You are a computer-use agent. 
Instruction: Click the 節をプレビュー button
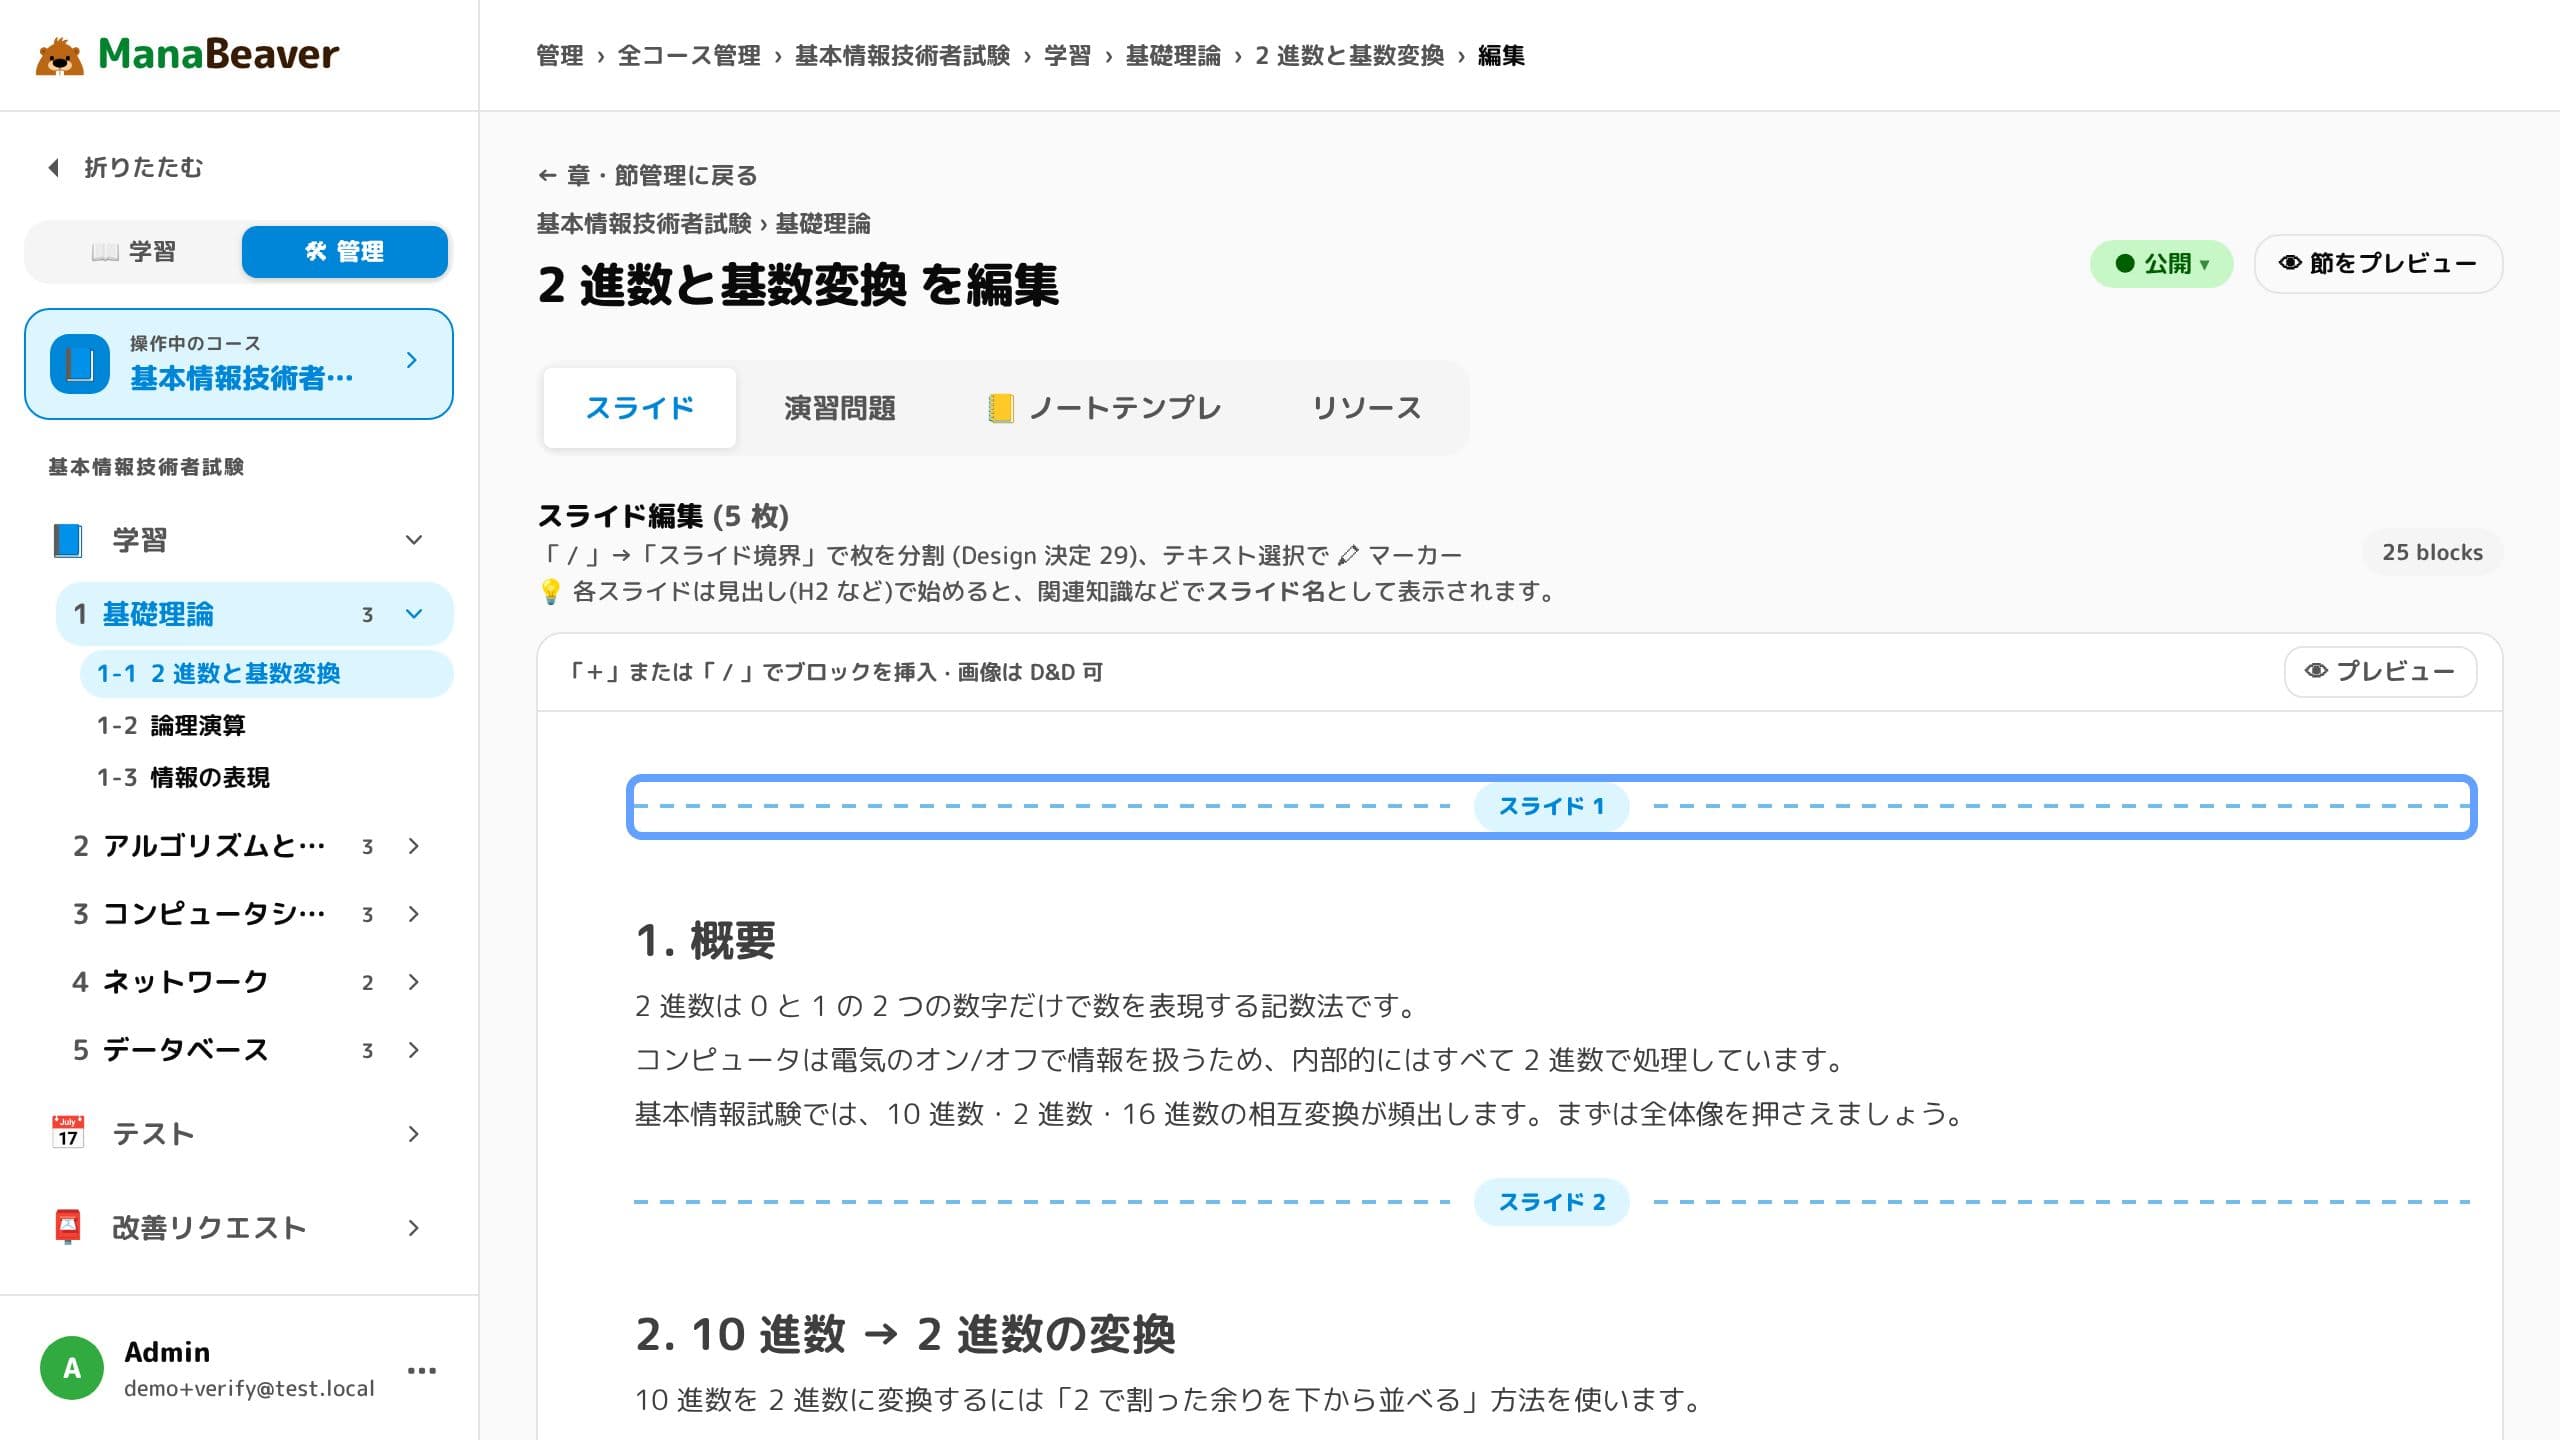[2378, 264]
